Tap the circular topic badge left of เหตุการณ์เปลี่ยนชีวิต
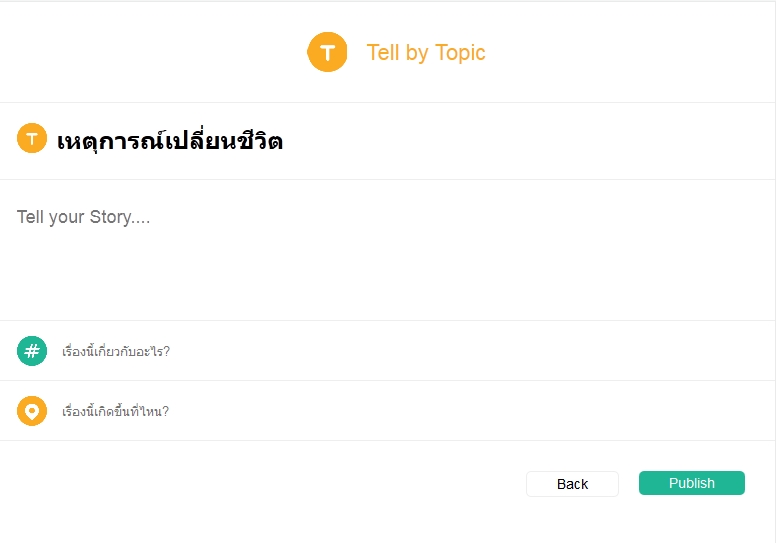The width and height of the screenshot is (776, 543). (x=32, y=139)
